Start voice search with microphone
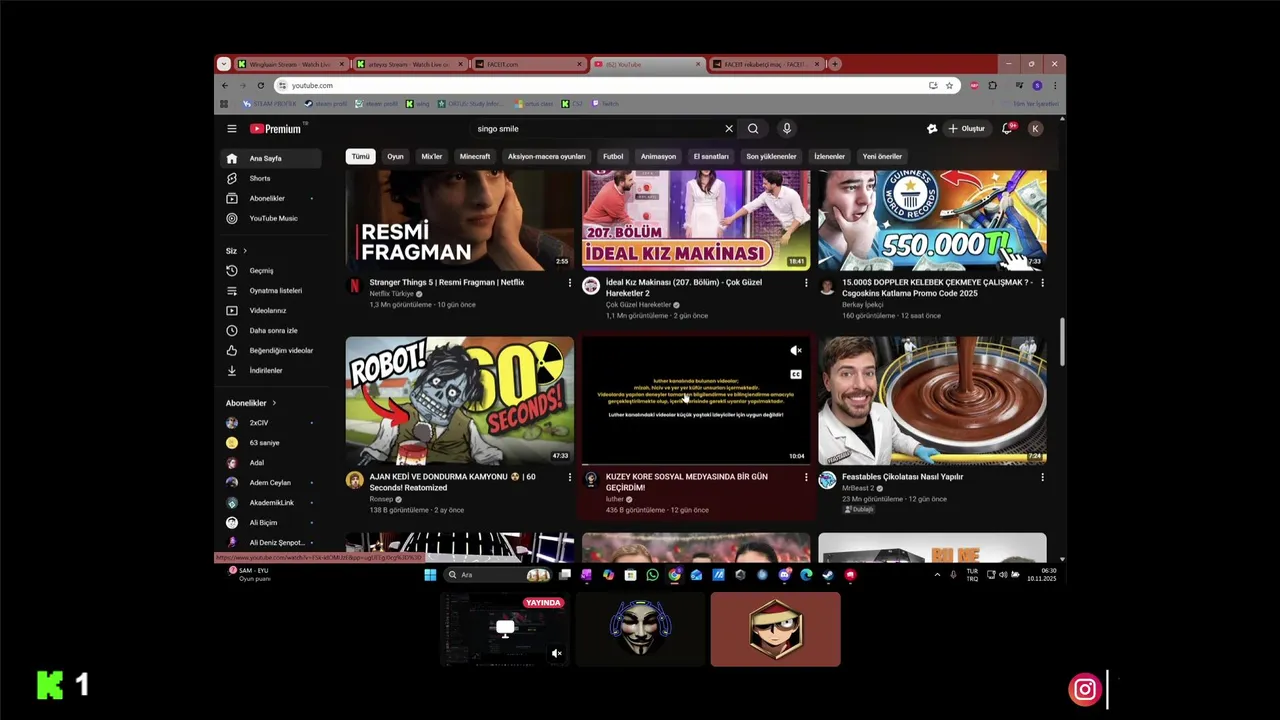 pyautogui.click(x=787, y=129)
